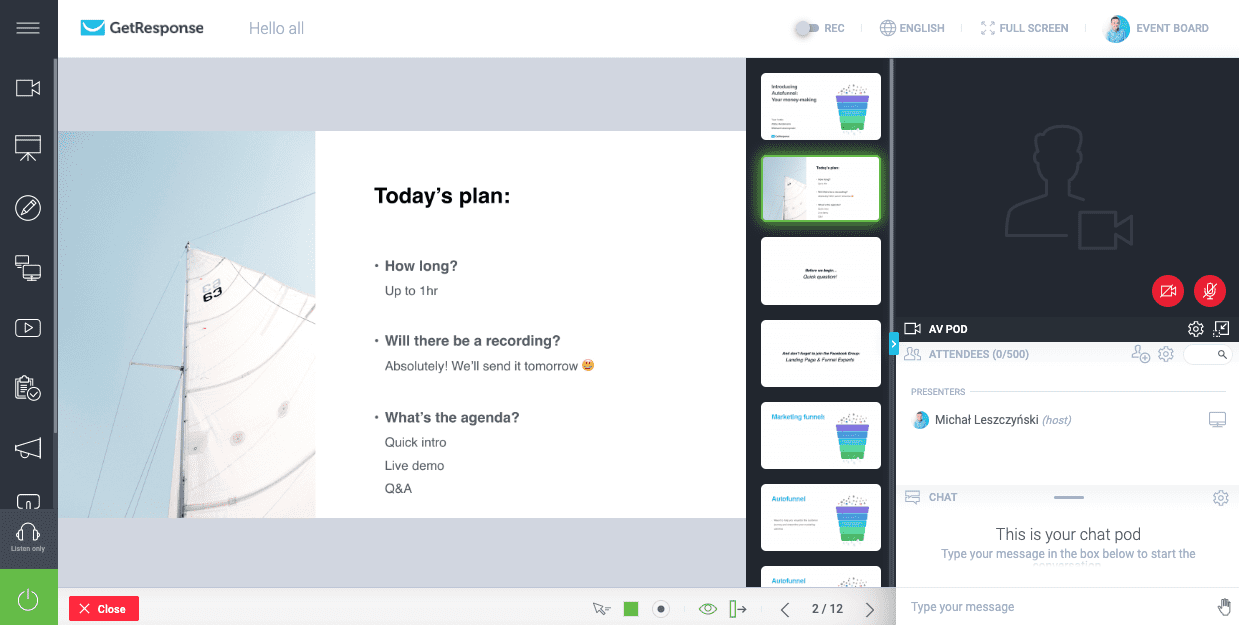Open the call to action megaphone tool
The height and width of the screenshot is (625, 1239).
[28, 448]
